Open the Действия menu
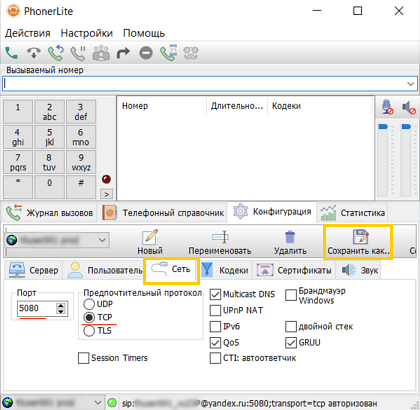Screen dimensions: 420x410 click(x=28, y=33)
